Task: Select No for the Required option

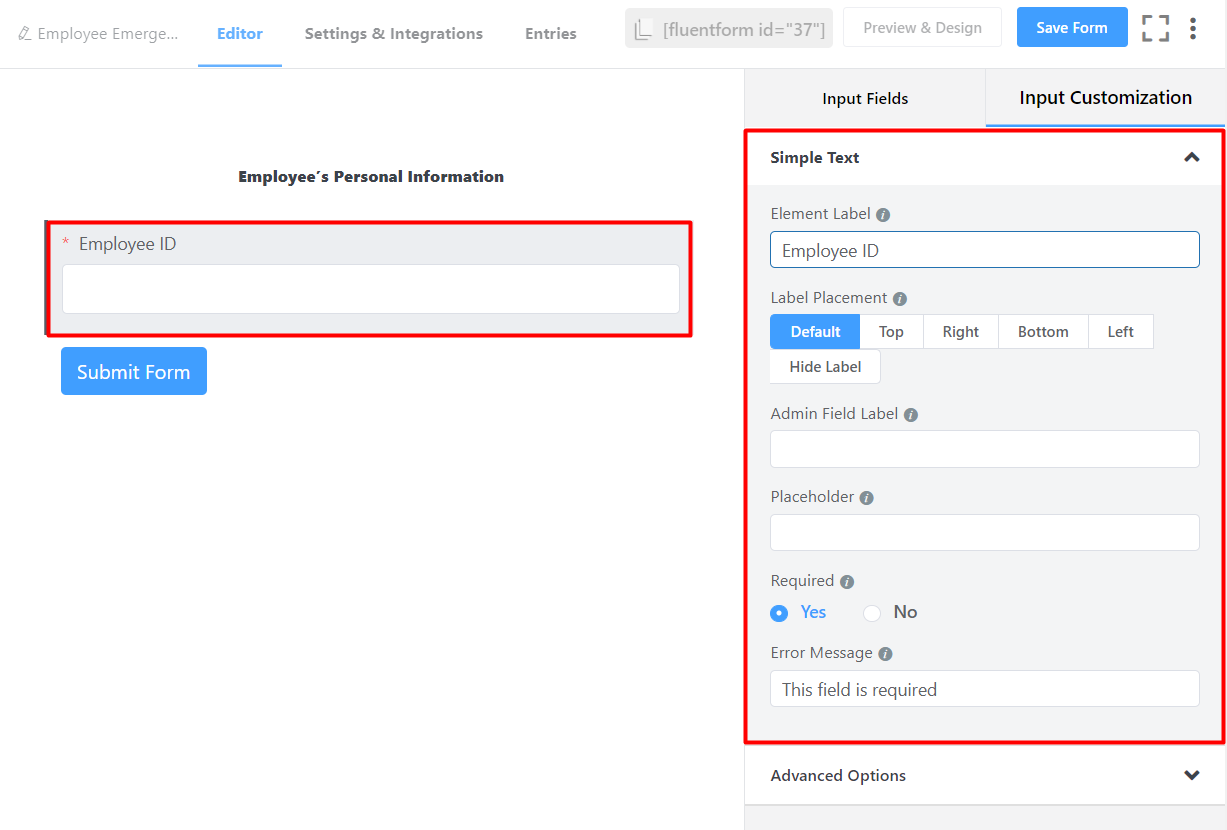Action: click(x=871, y=613)
